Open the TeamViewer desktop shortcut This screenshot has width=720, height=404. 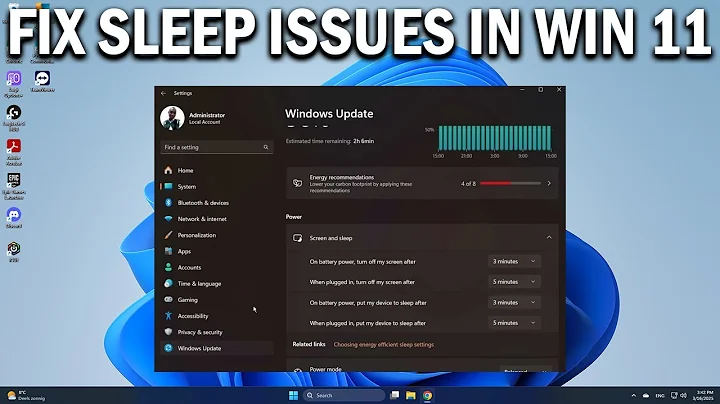(42, 82)
